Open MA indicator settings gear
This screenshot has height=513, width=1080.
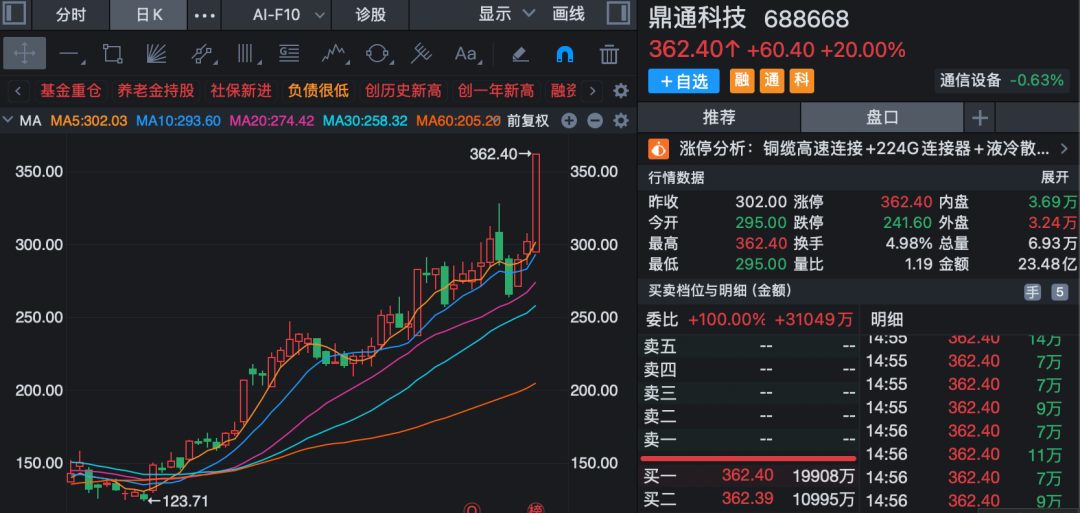tap(621, 121)
